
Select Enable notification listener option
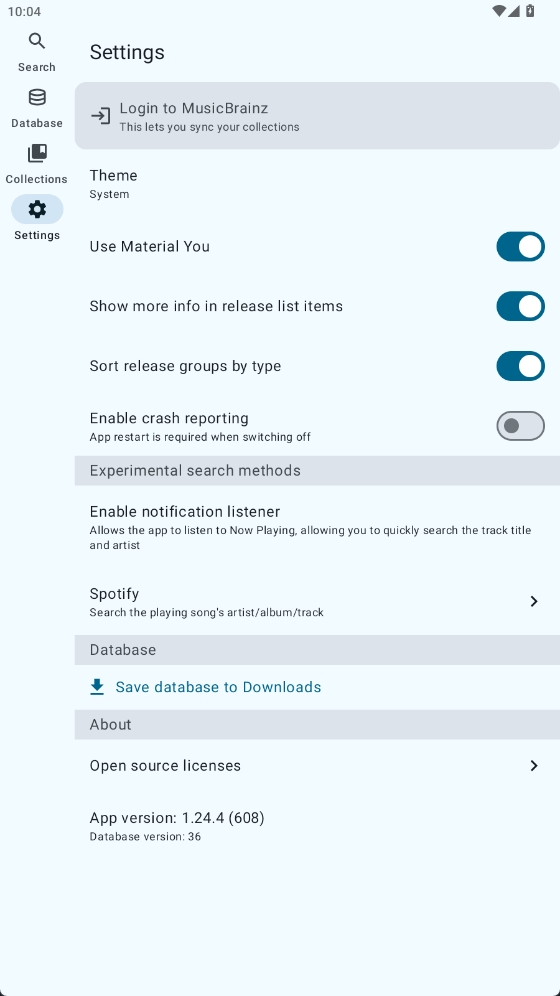pos(317,527)
